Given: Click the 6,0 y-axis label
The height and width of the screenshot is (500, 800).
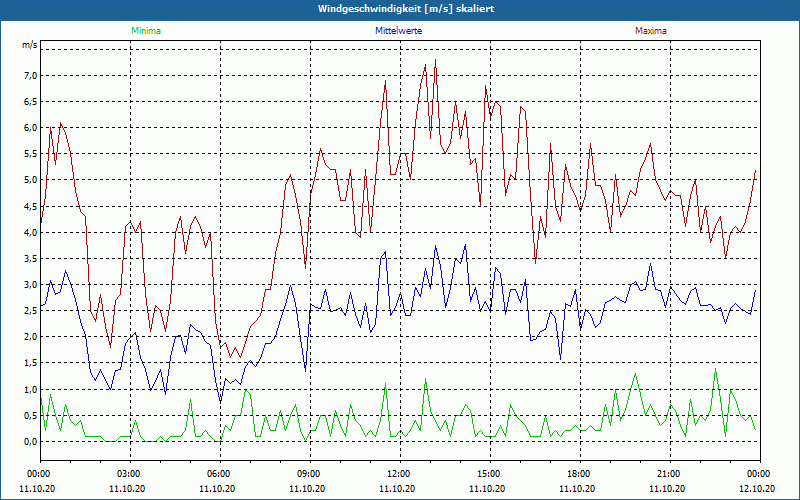Looking at the screenshot, I should pos(30,128).
